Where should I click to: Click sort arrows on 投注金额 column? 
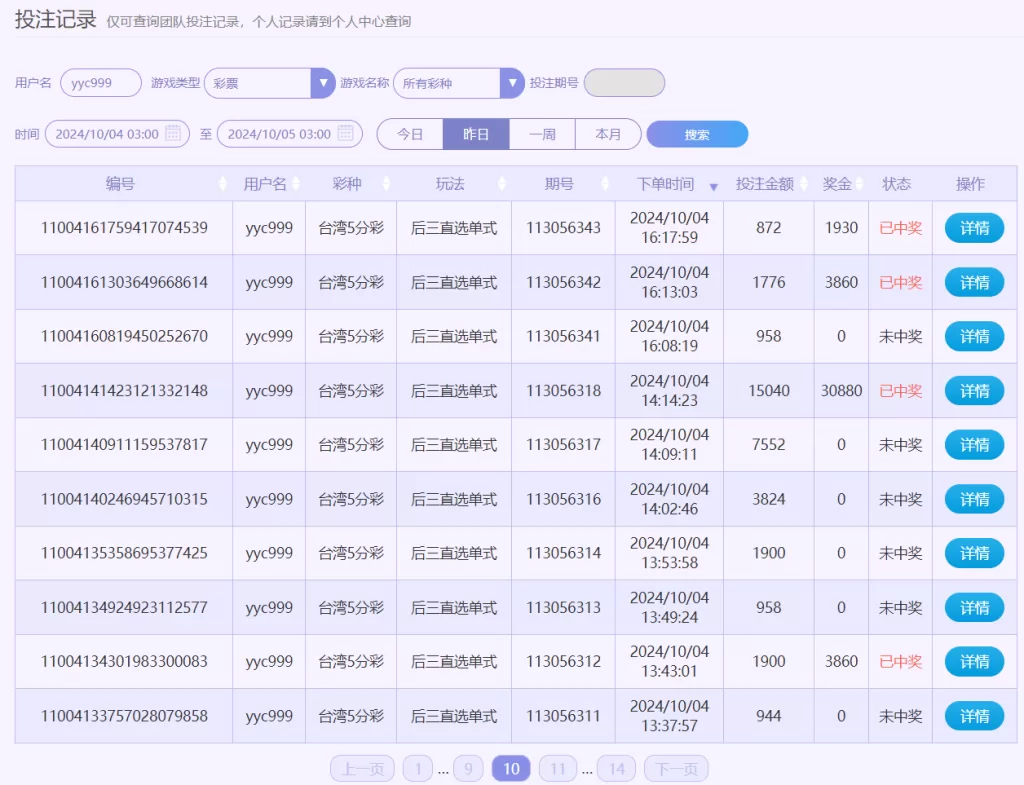(x=804, y=184)
